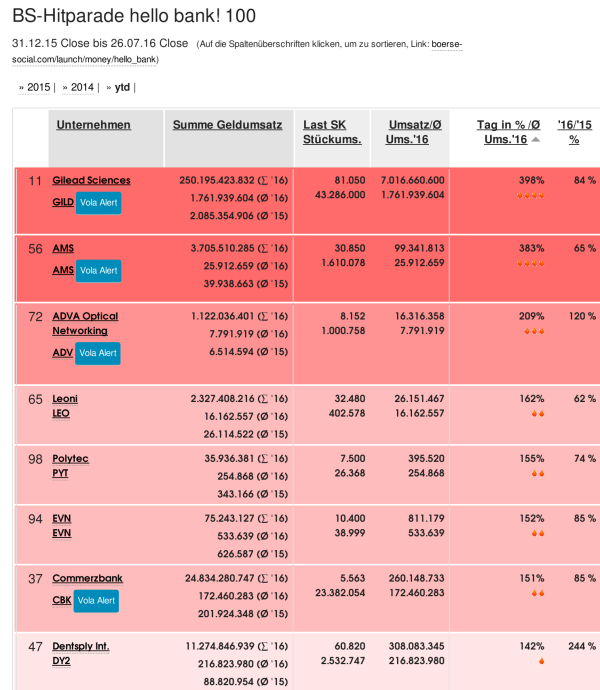Select the ytd period tab
This screenshot has height=690, width=600.
pyautogui.click(x=122, y=87)
